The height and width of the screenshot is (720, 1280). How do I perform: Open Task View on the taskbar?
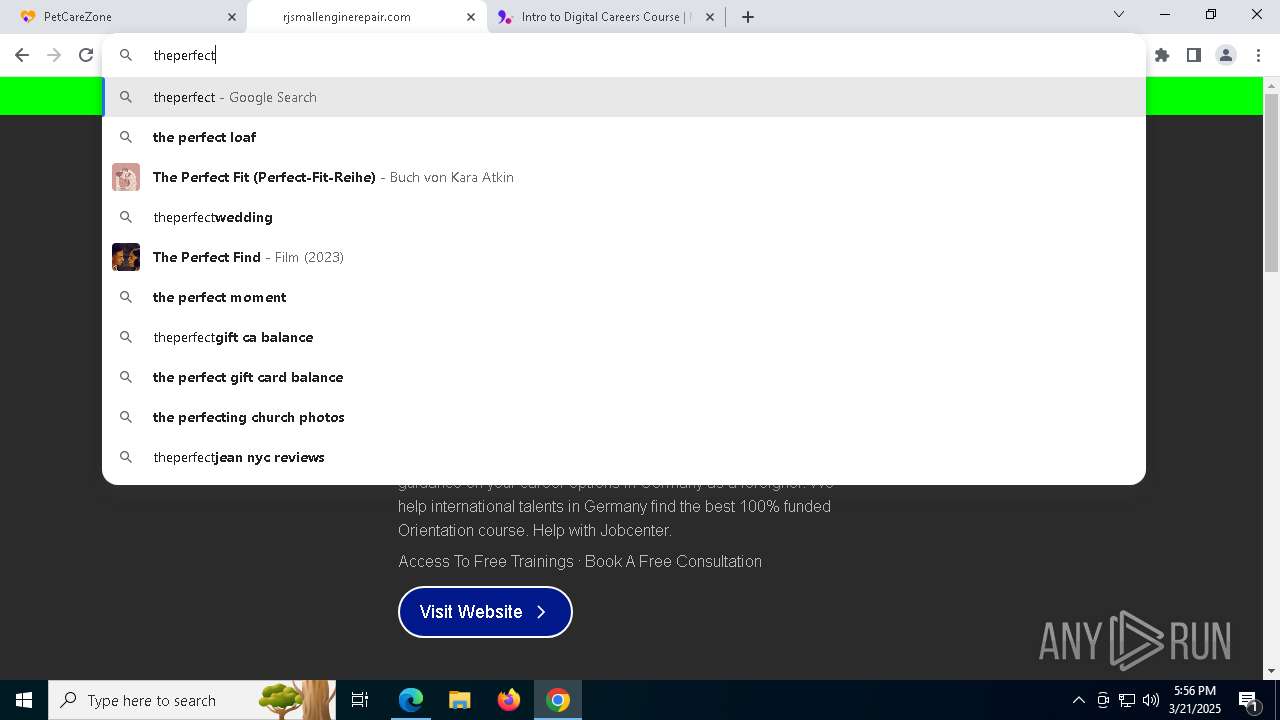[360, 700]
